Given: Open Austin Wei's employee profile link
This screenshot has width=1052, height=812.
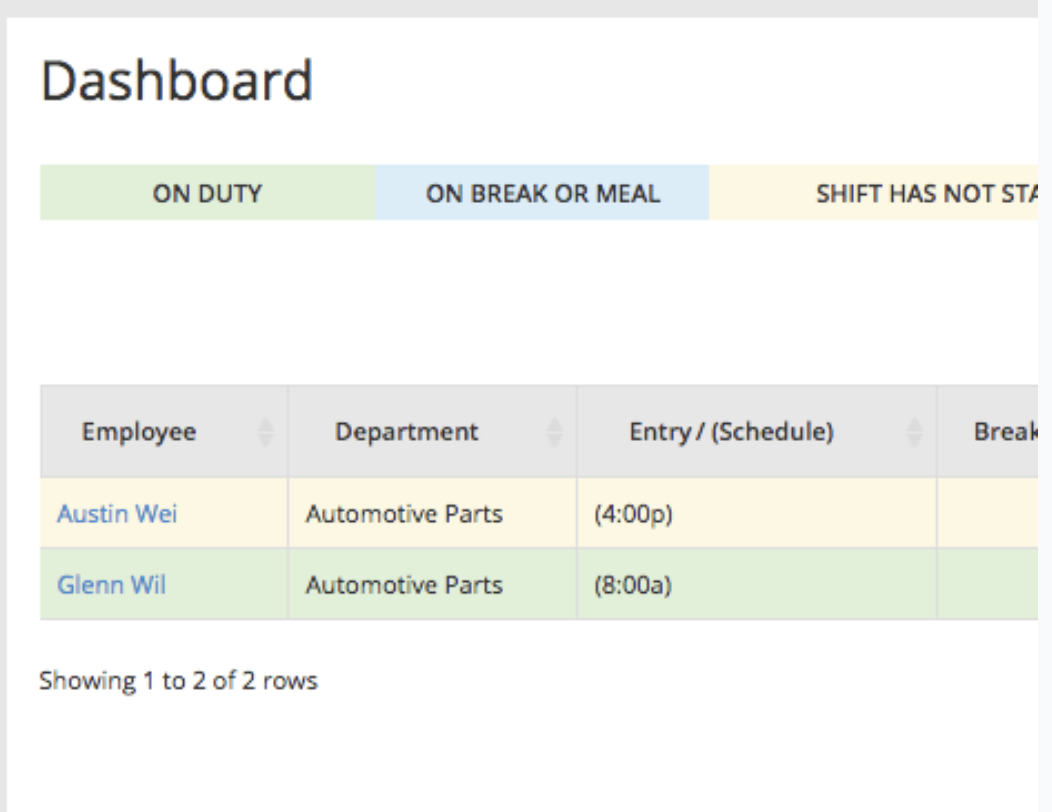Looking at the screenshot, I should [x=117, y=514].
